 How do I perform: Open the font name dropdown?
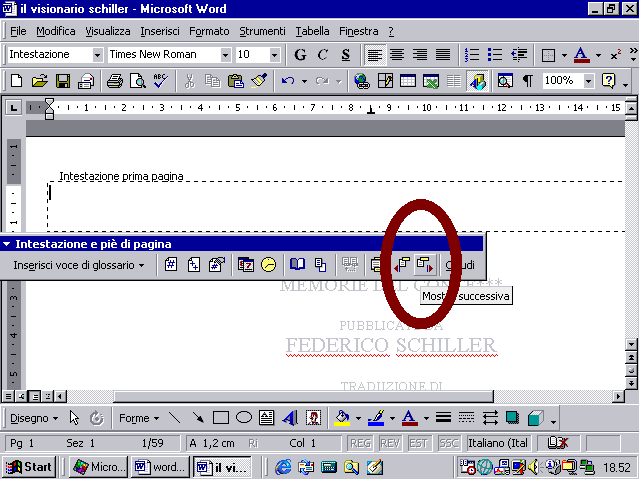[226, 54]
